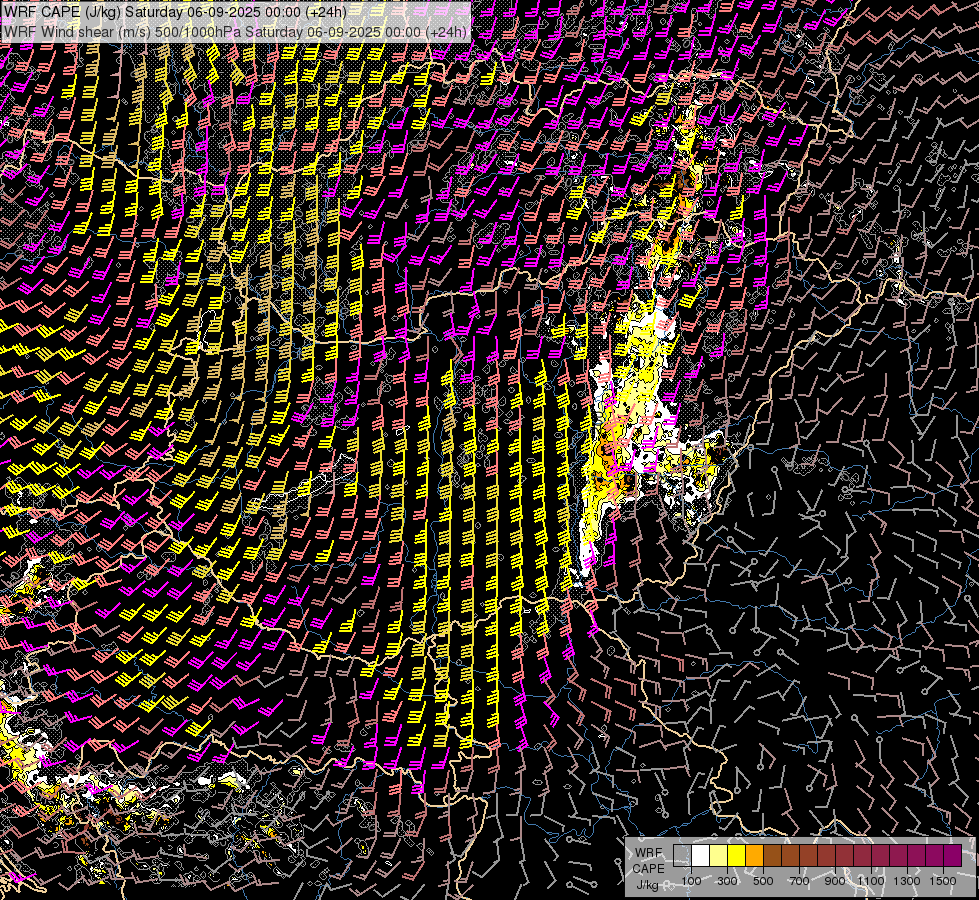Viewport: 979px width, 900px height.
Task: Click the pale yellow CAPE legend swatch
Action: tap(719, 856)
